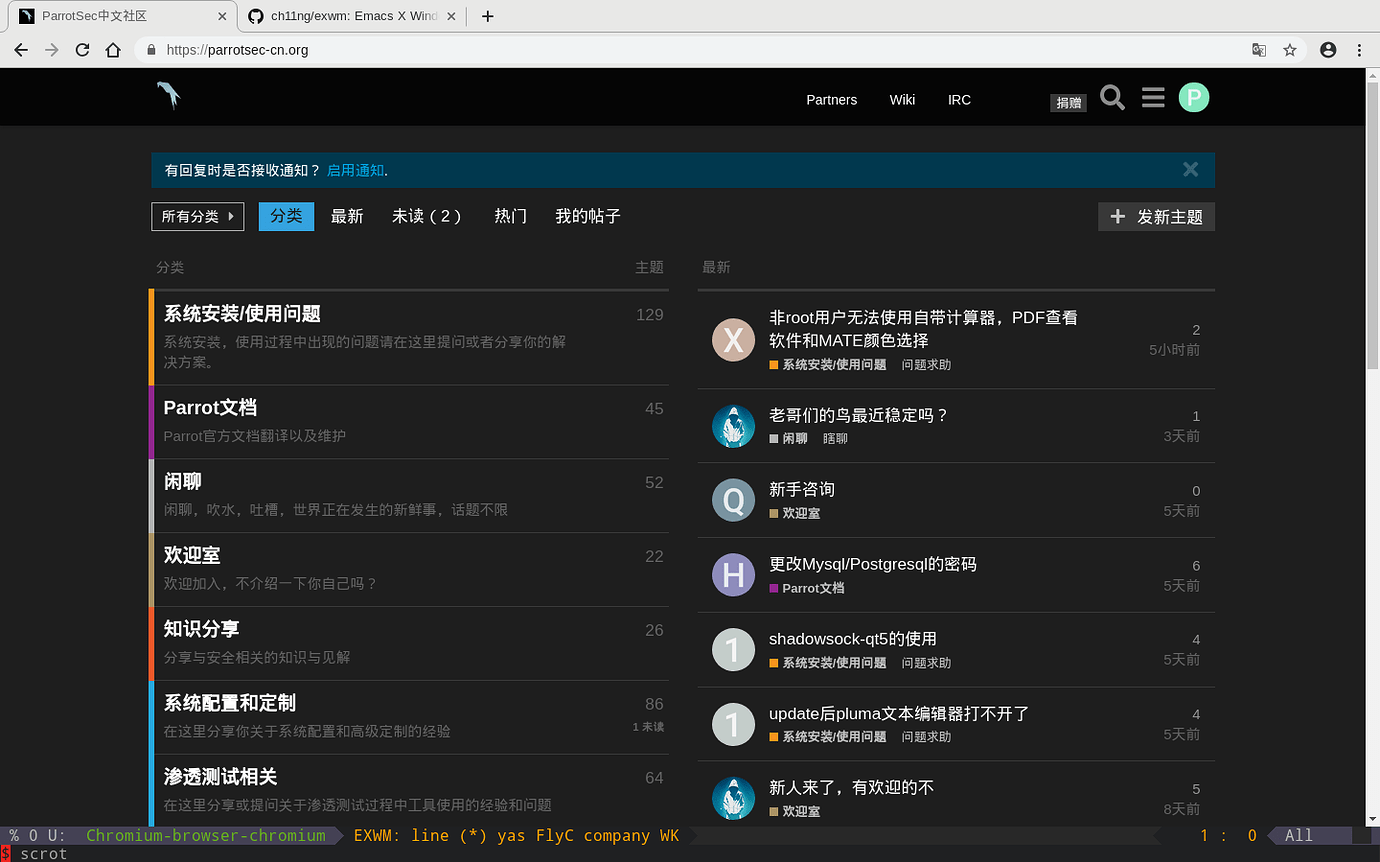The image size is (1380, 862).
Task: Reload the page with the refresh icon
Action: pyautogui.click(x=82, y=49)
